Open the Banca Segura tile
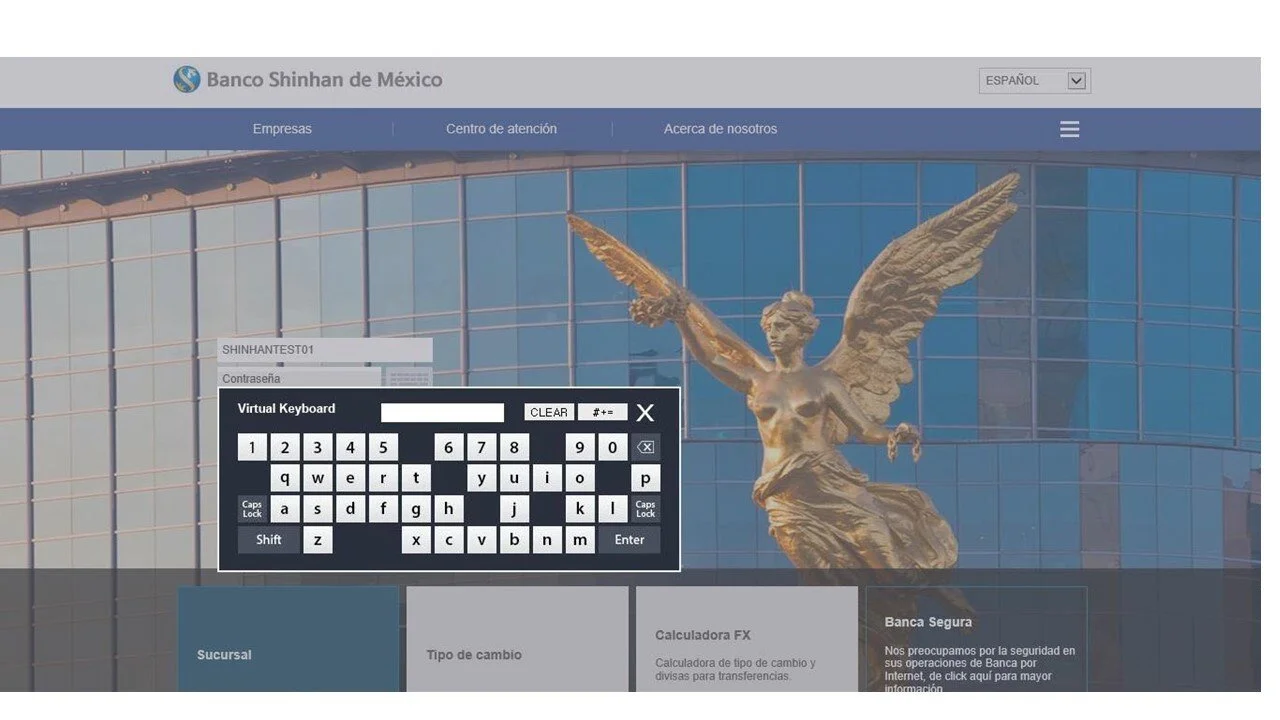Screen dimensions: 1280x720 (977, 639)
